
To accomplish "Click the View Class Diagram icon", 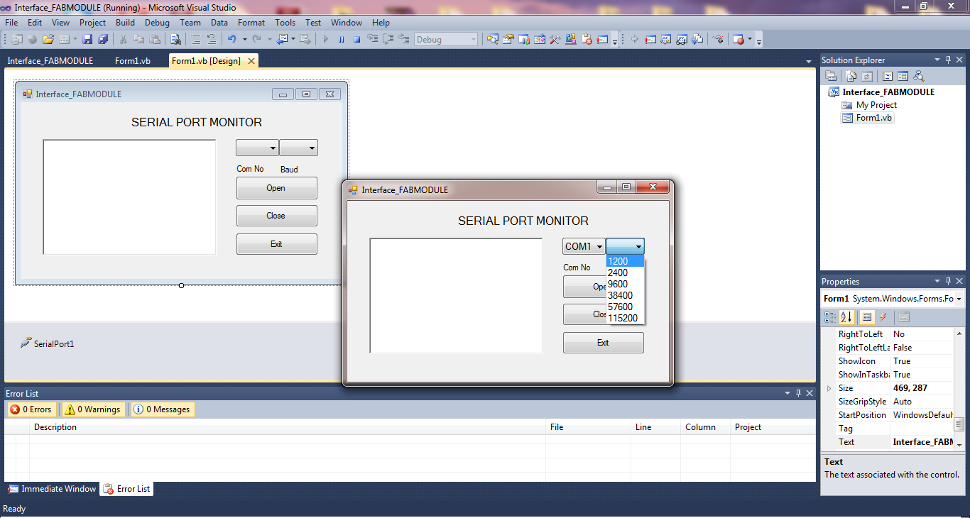I will click(x=919, y=76).
